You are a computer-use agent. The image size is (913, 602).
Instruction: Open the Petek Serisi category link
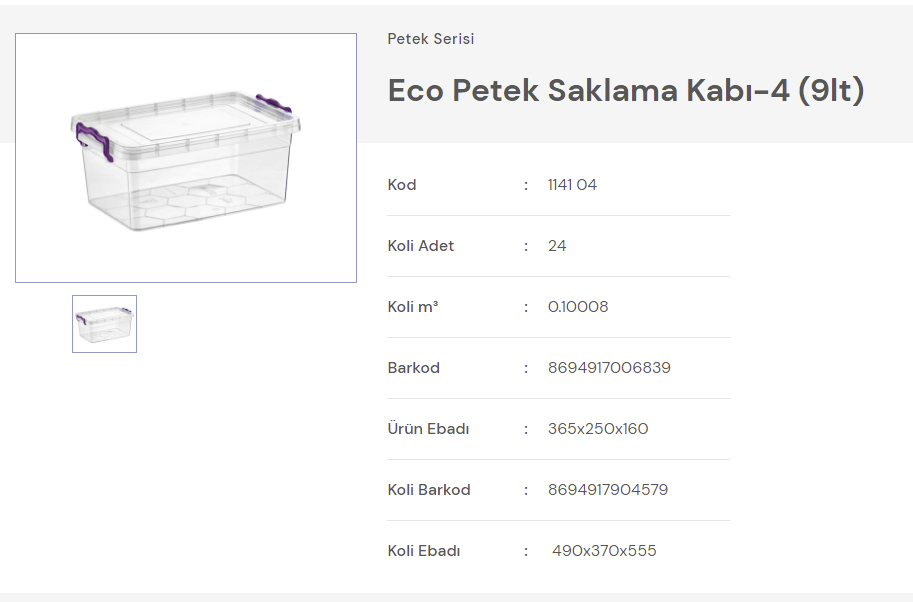point(430,39)
